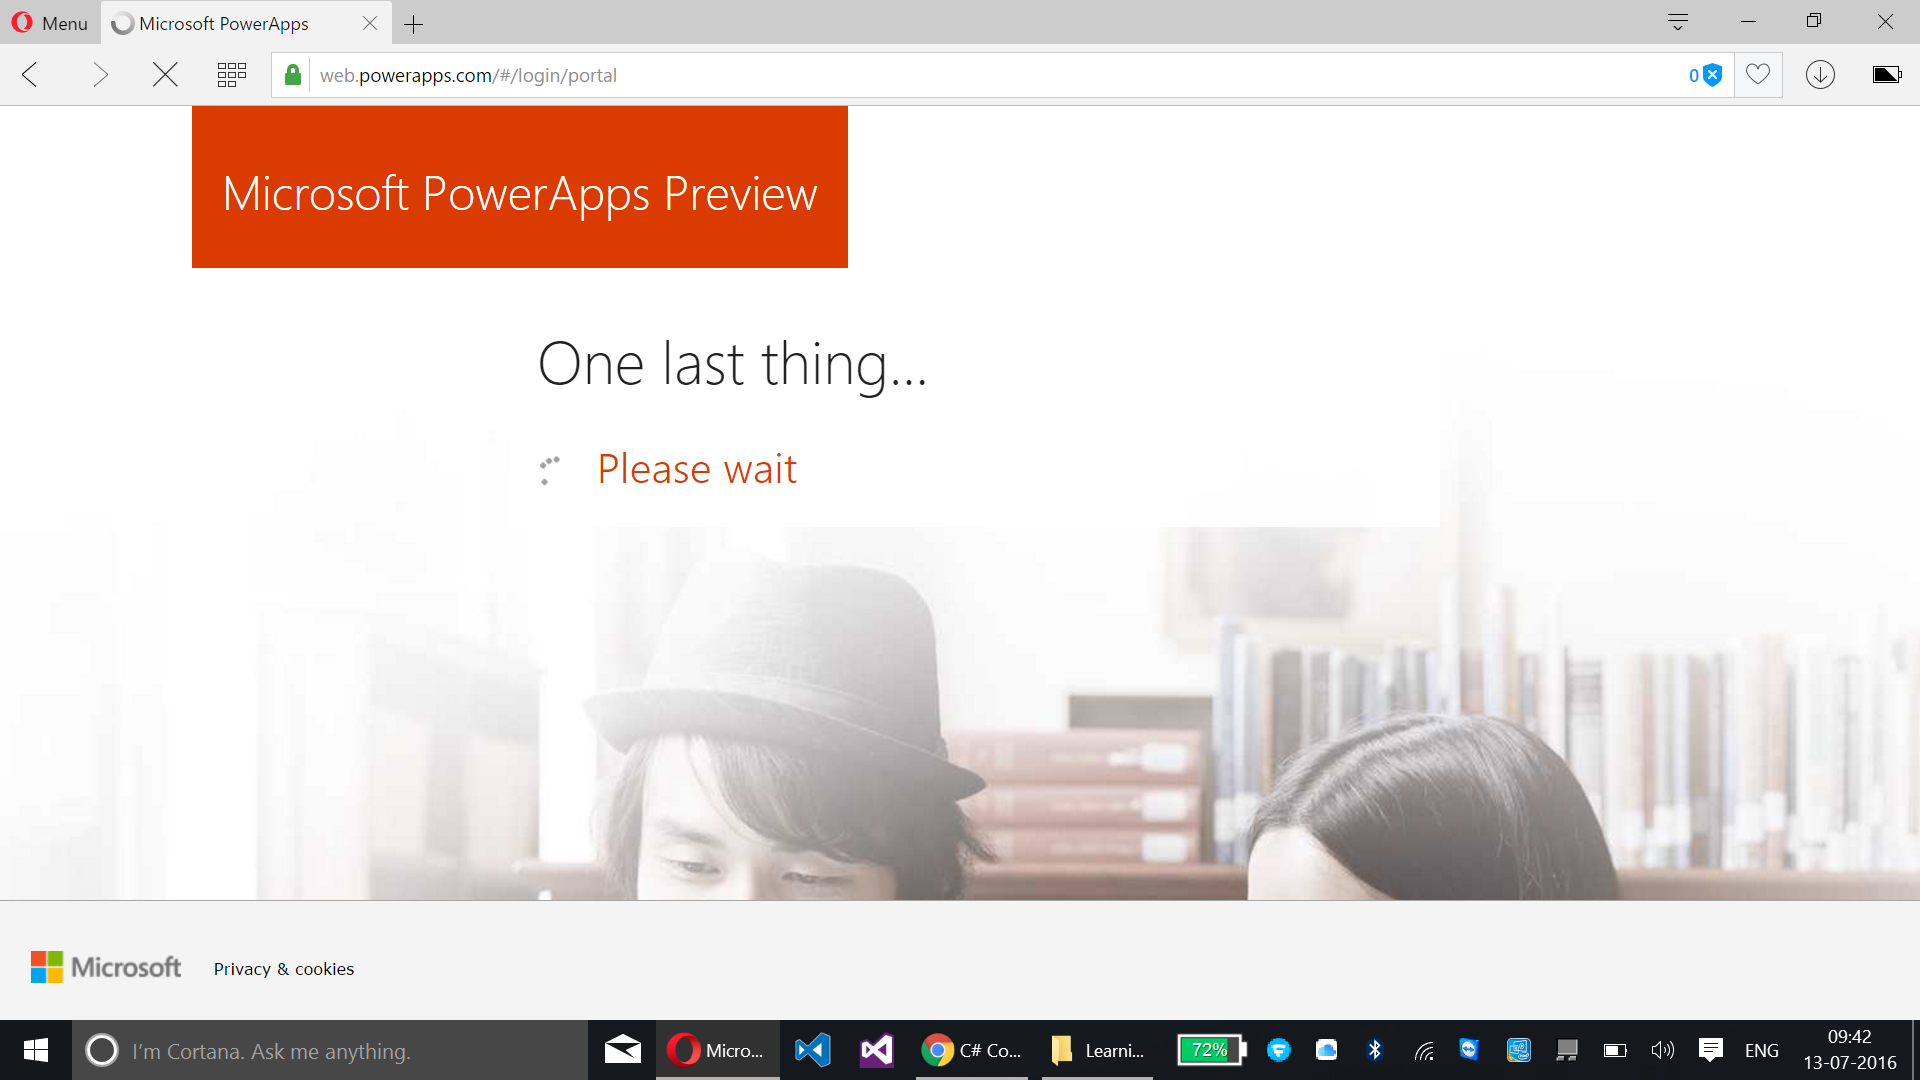Stop loading the page
1920x1080 pixels.
[x=165, y=75]
